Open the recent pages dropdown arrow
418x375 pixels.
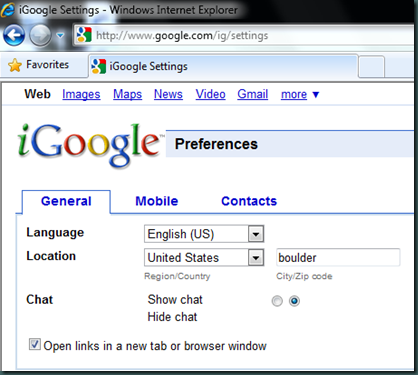[x=60, y=35]
